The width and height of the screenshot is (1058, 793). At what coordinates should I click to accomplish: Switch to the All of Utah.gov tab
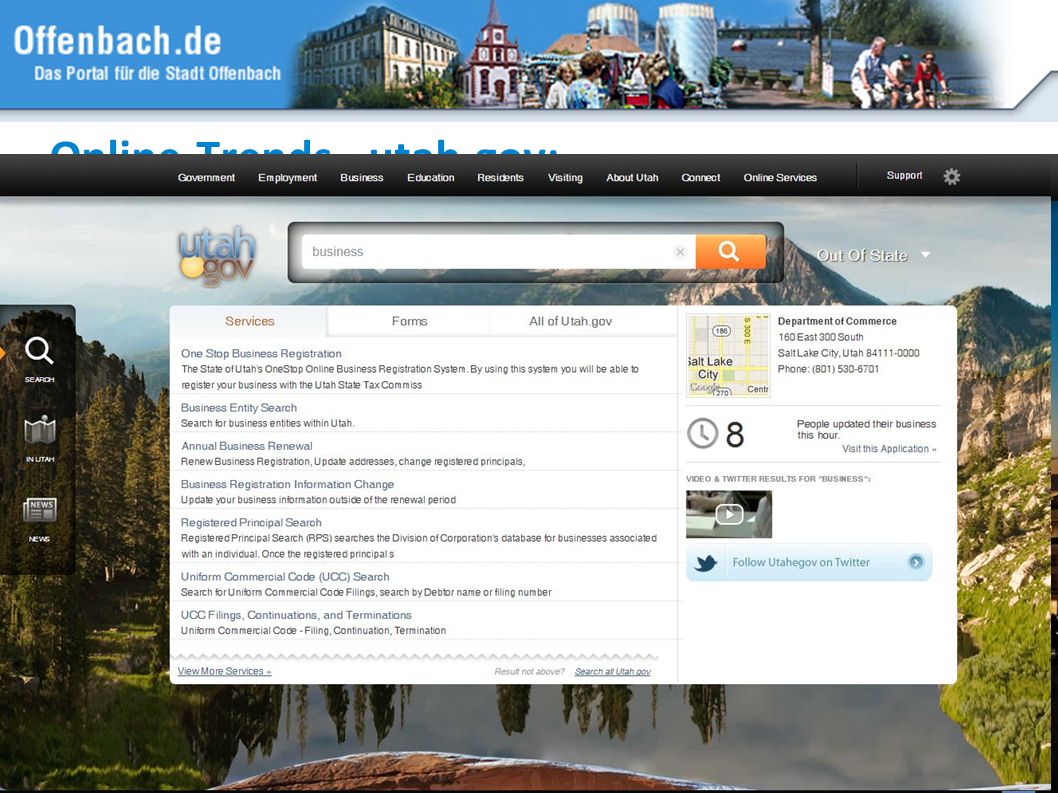[x=570, y=321]
